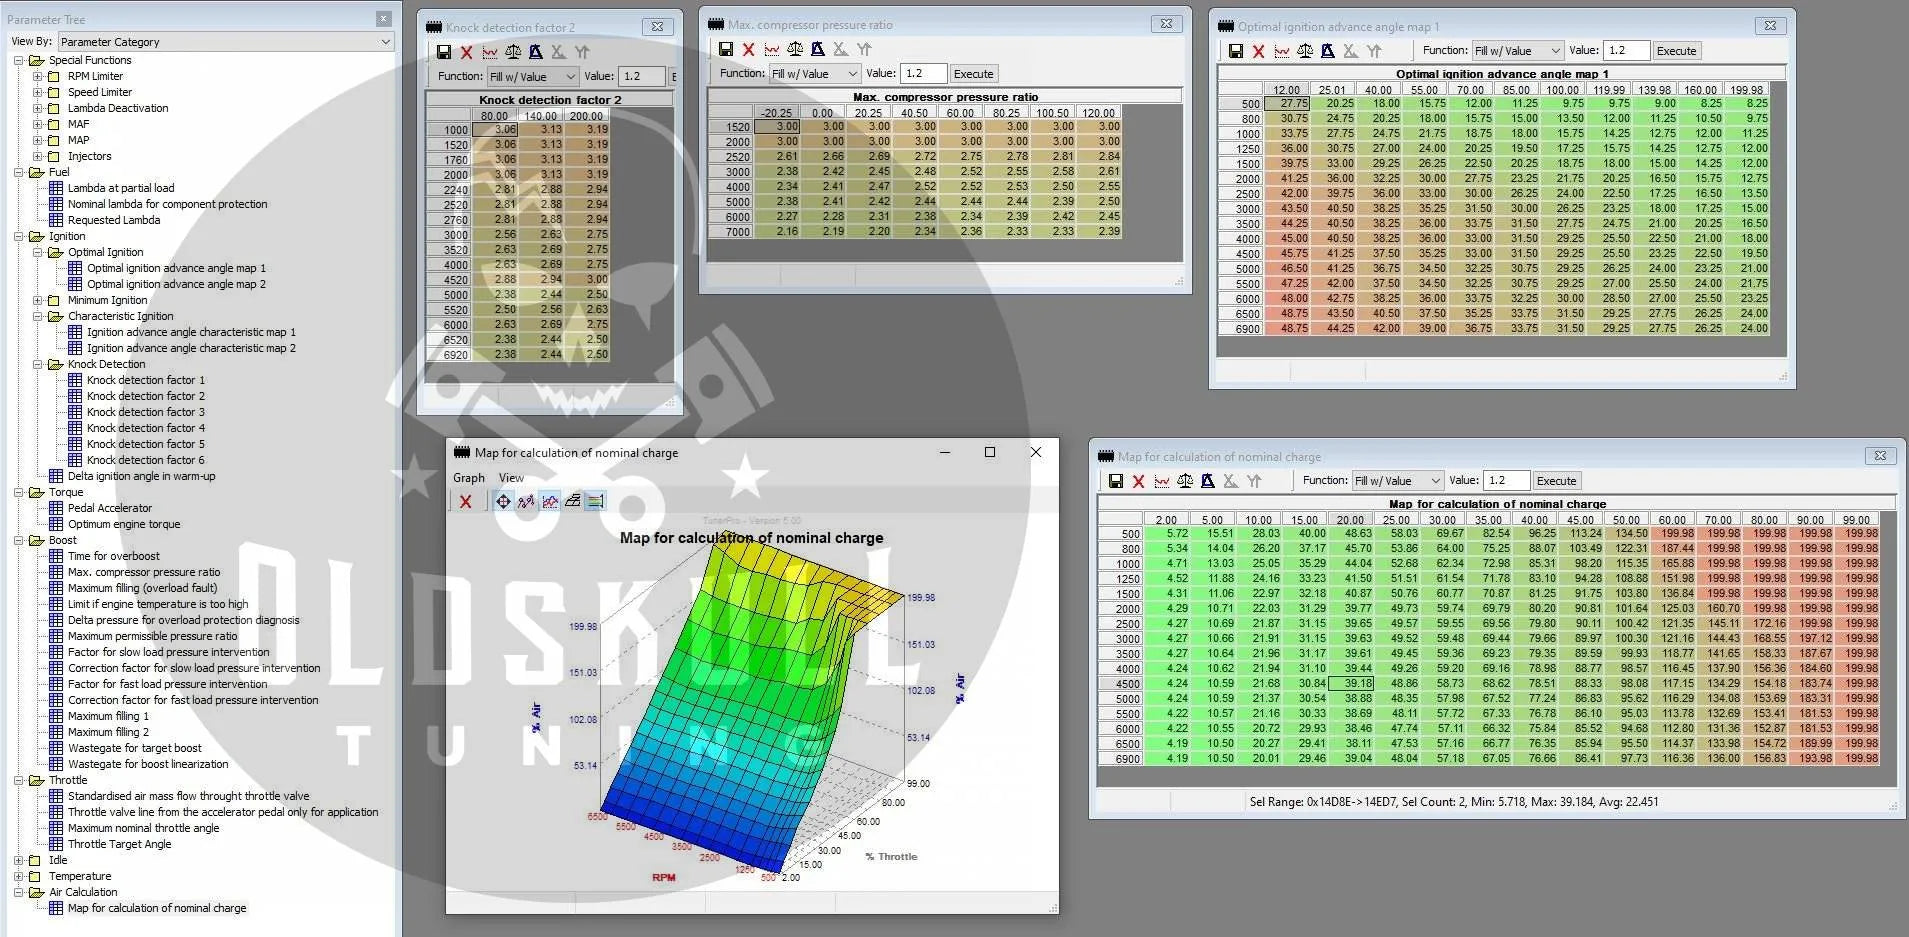Click the 3D surface icon in graph toolbar
Screen dimensions: 1909x937
point(572,501)
